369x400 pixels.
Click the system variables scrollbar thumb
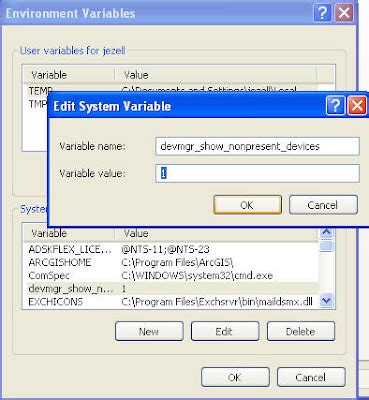tap(326, 246)
